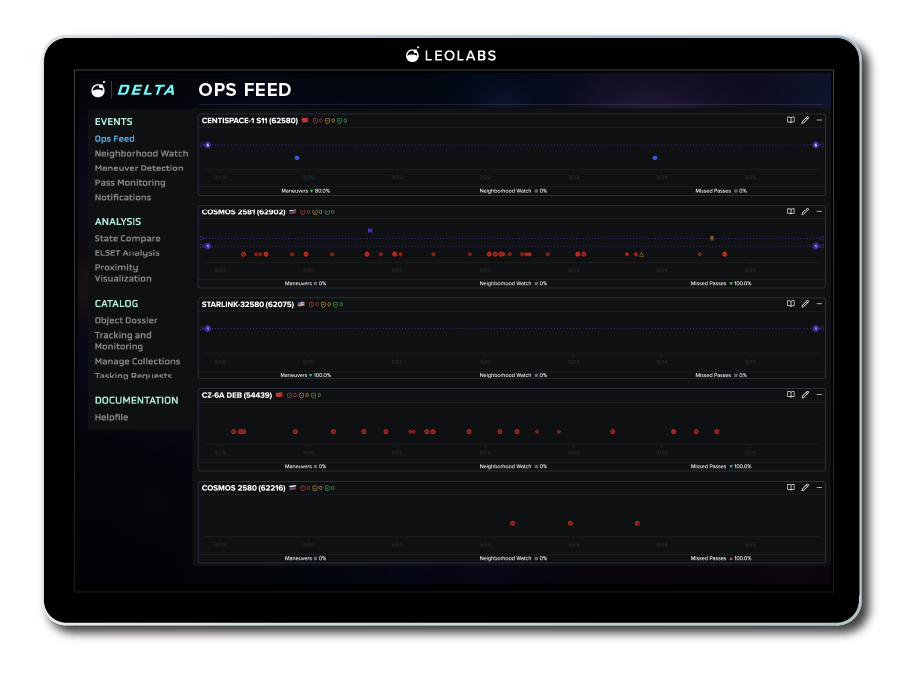Open Ops Feed in Events menu
The width and height of the screenshot is (904, 678).
point(114,139)
